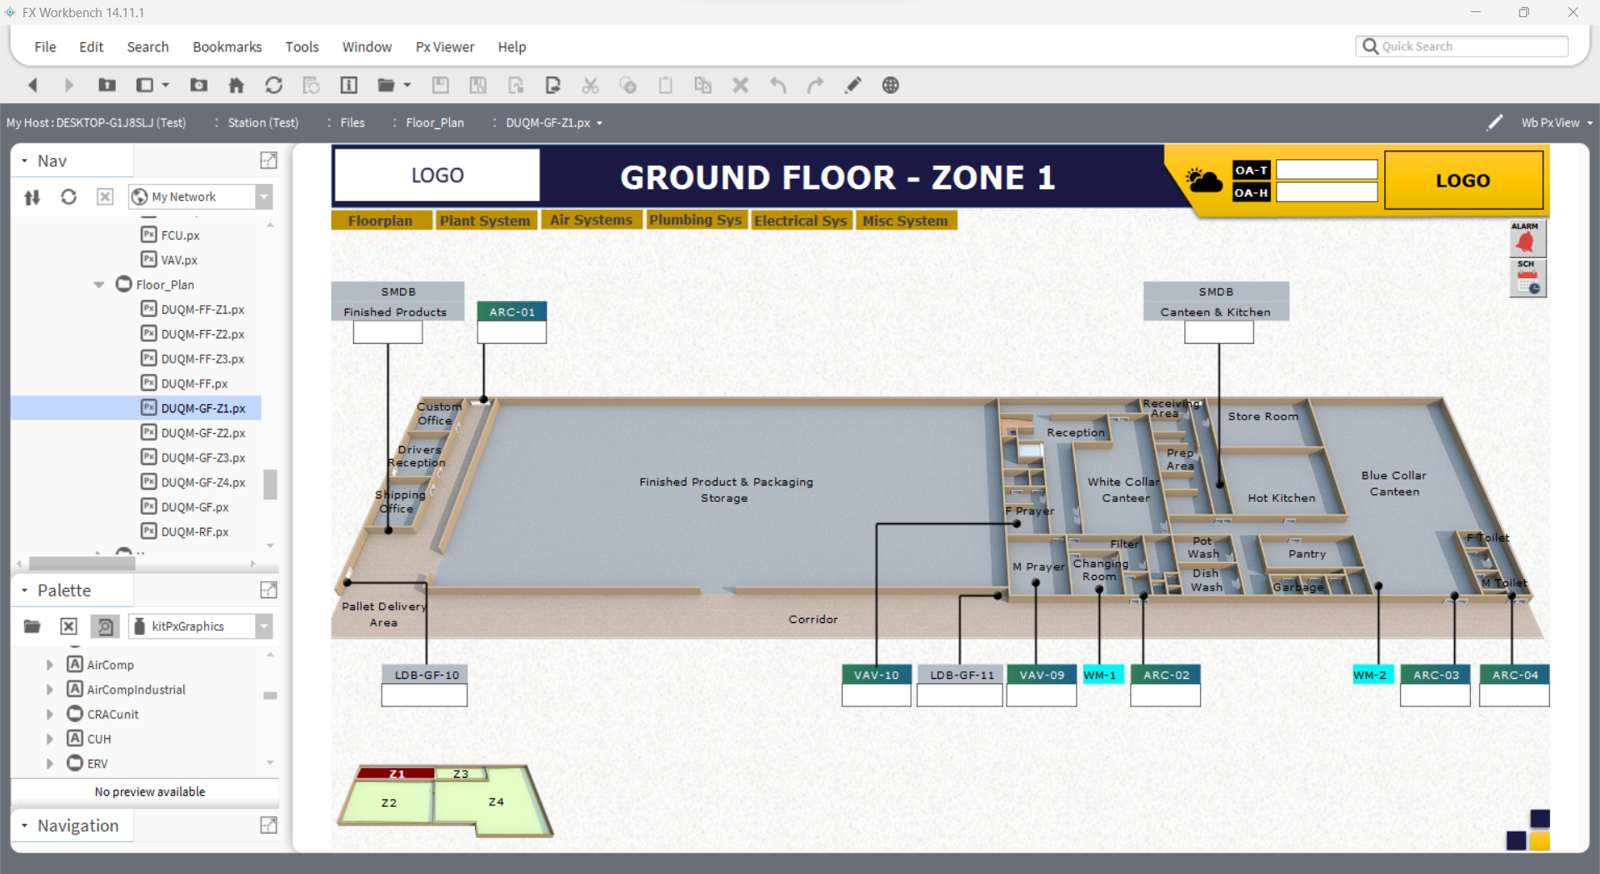Switch to the Air Systems tab
This screenshot has width=1600, height=874.
591,220
